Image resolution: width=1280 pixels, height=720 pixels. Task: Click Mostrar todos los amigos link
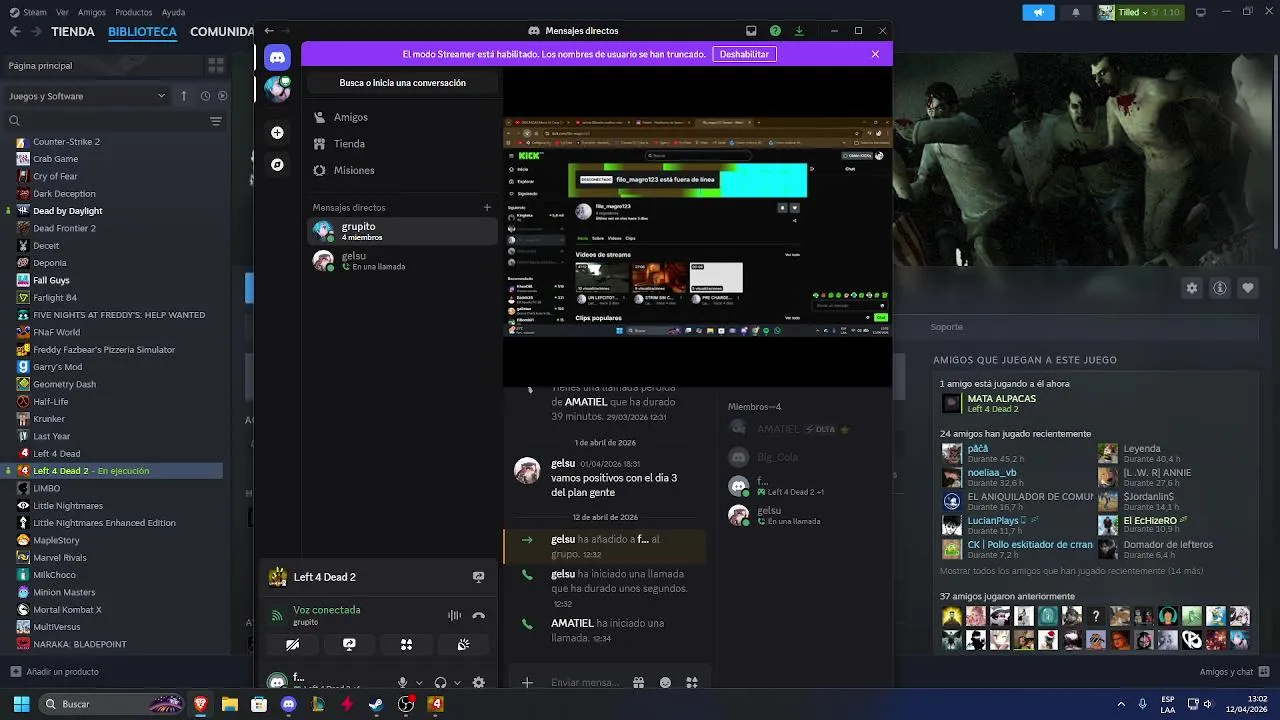tap(1071, 571)
